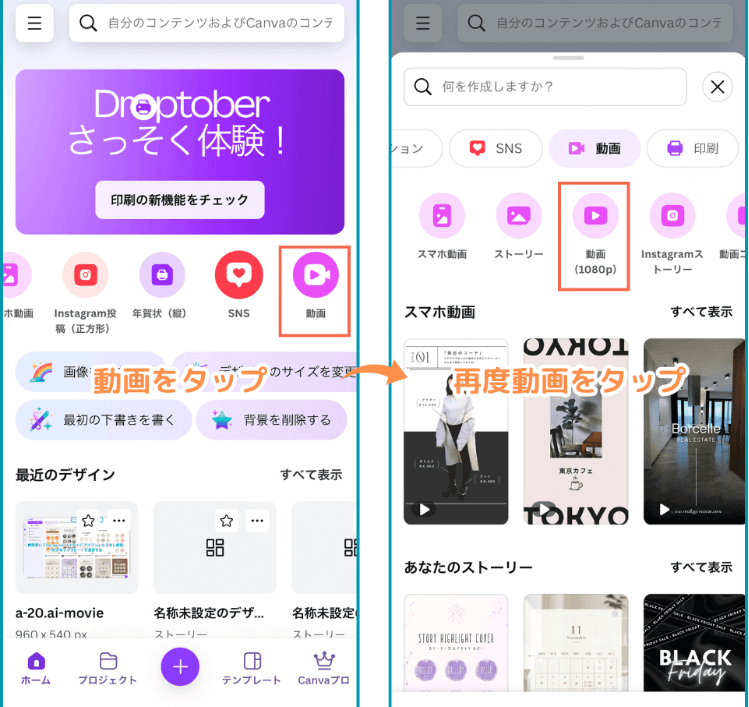Play the Borcelle template video
Screen dimensions: 749x707
(x=664, y=510)
